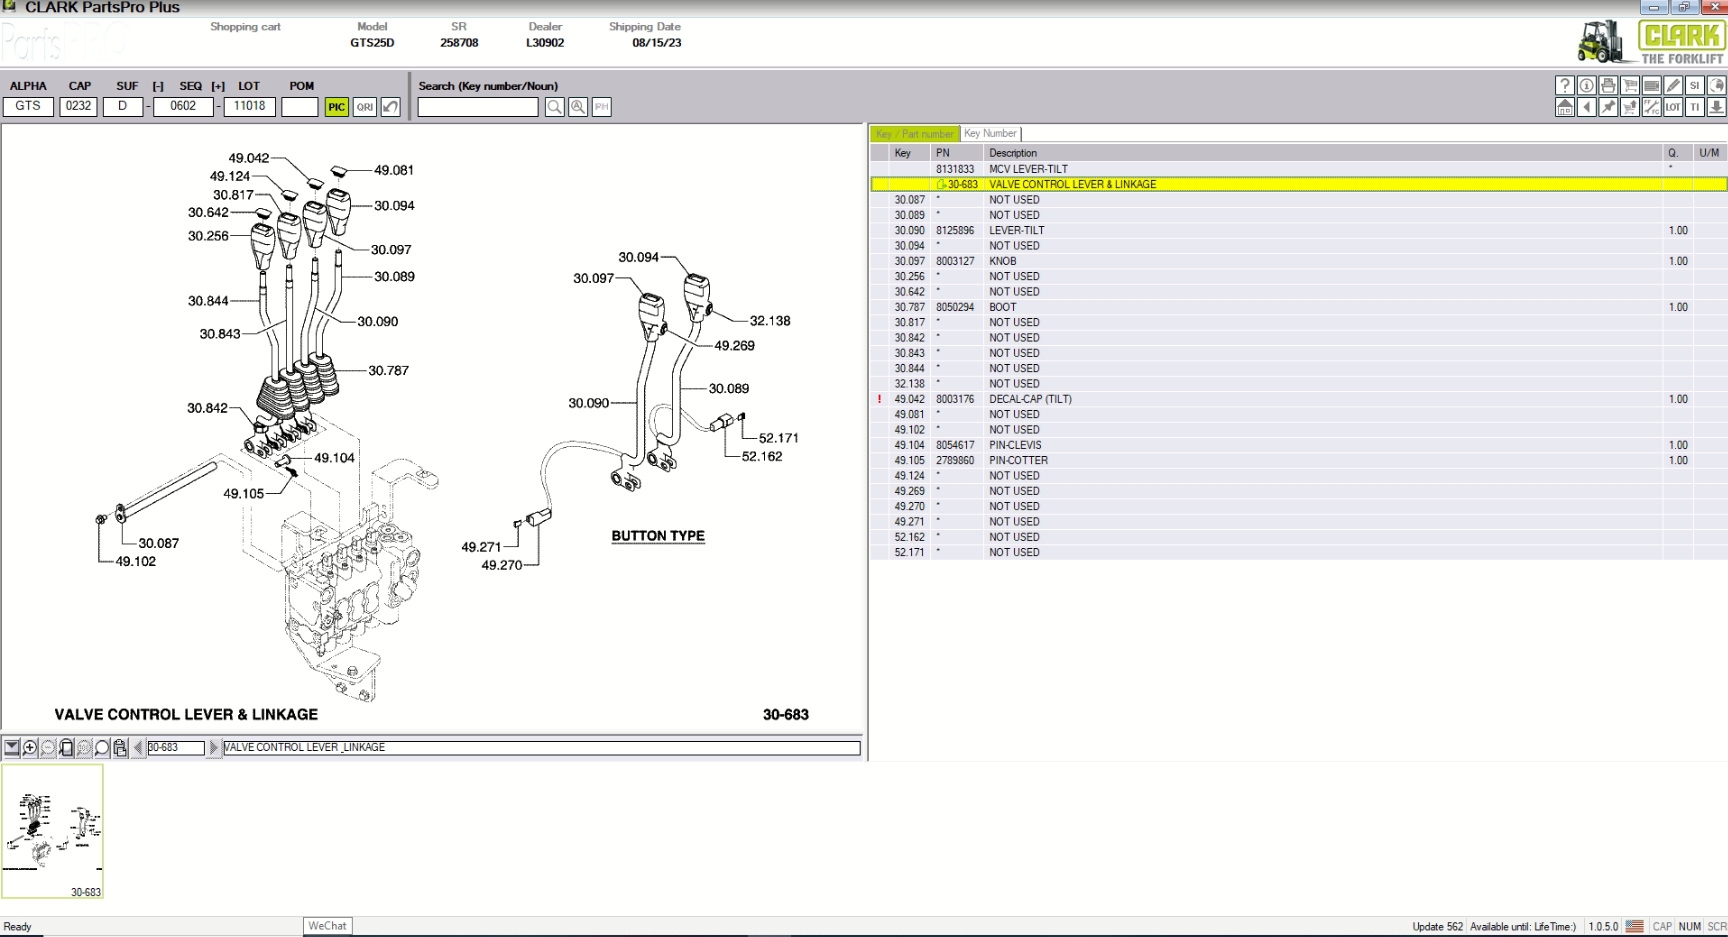Click the PIC green button
This screenshot has height=937, width=1728.
pyautogui.click(x=336, y=107)
